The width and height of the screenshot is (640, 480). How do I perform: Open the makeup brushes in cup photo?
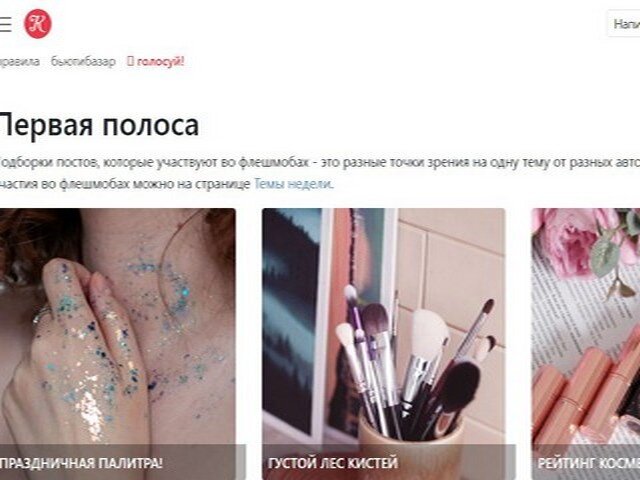(384, 326)
